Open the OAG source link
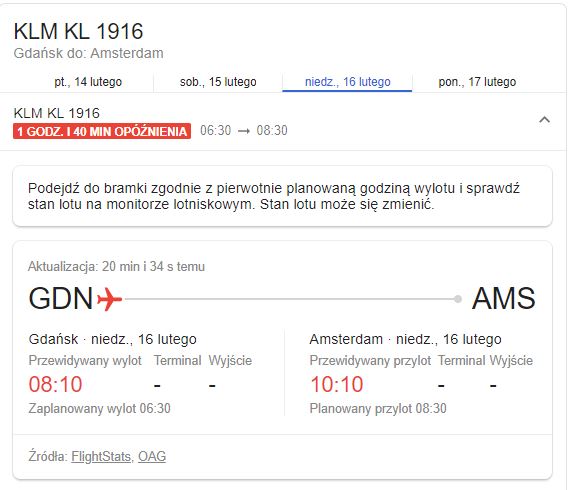Viewport: 572px width, 490px height. coord(152,456)
